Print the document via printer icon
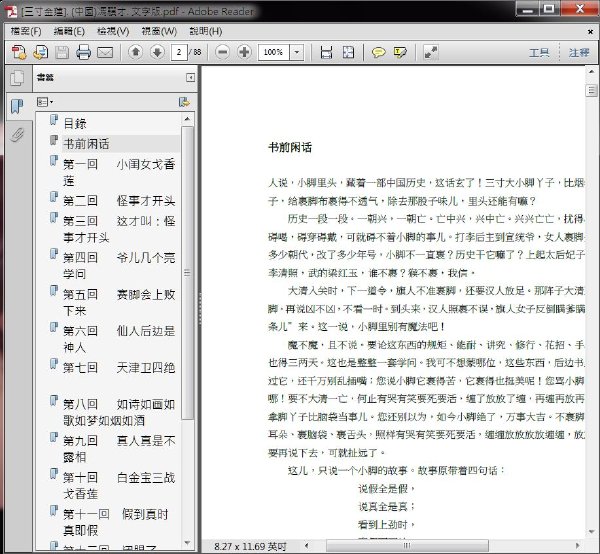The height and width of the screenshot is (554, 600). [83, 52]
